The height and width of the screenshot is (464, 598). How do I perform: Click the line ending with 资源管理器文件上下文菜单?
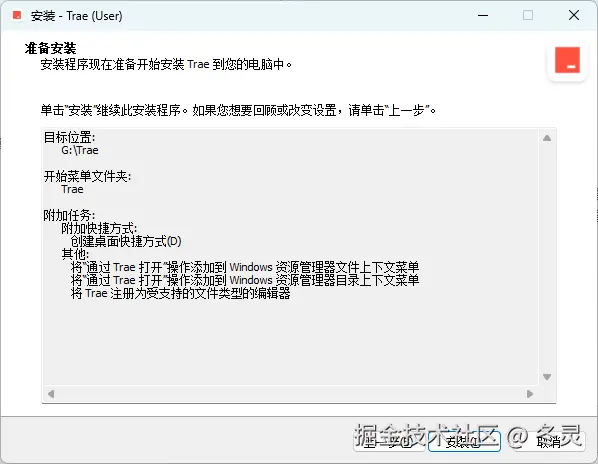pos(245,267)
